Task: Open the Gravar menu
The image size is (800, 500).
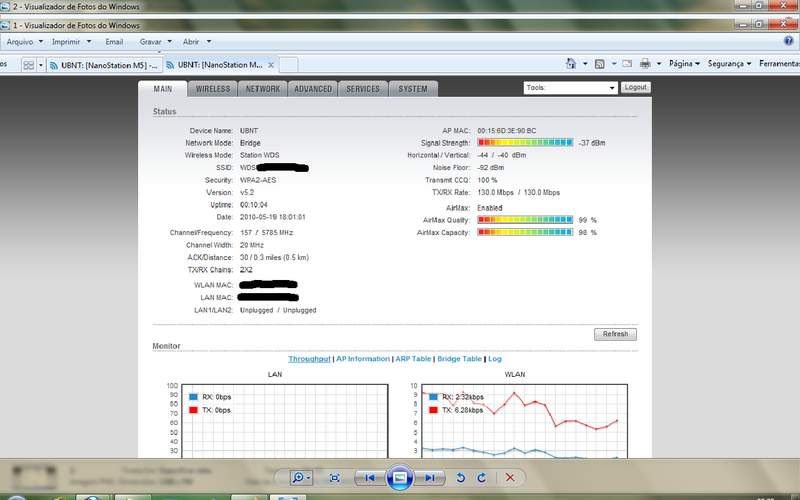Action: click(156, 42)
